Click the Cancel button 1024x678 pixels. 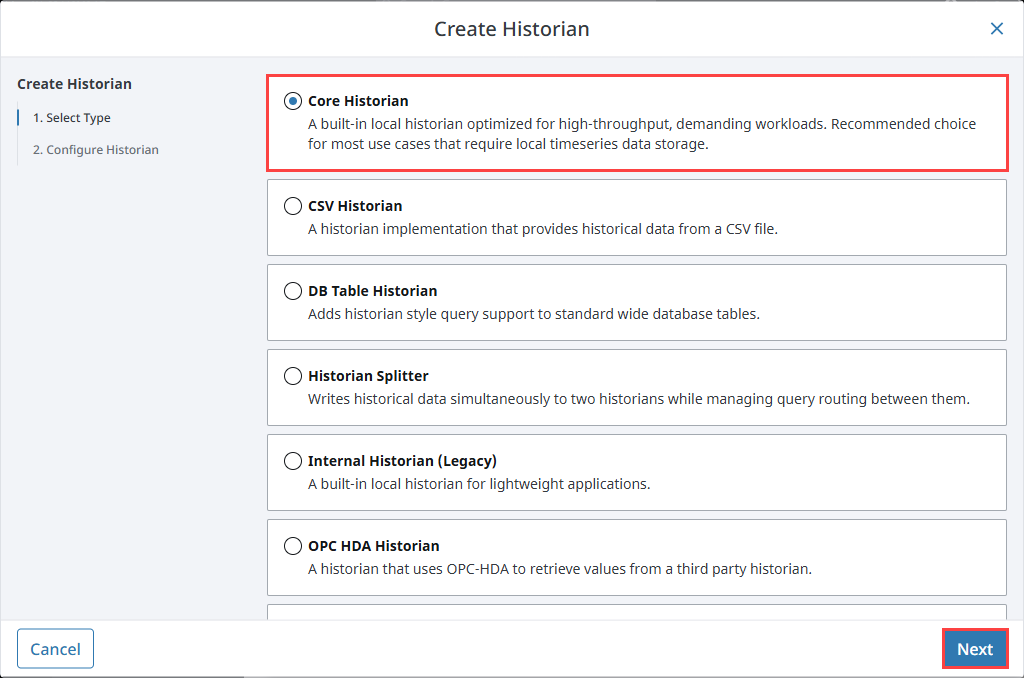point(55,648)
